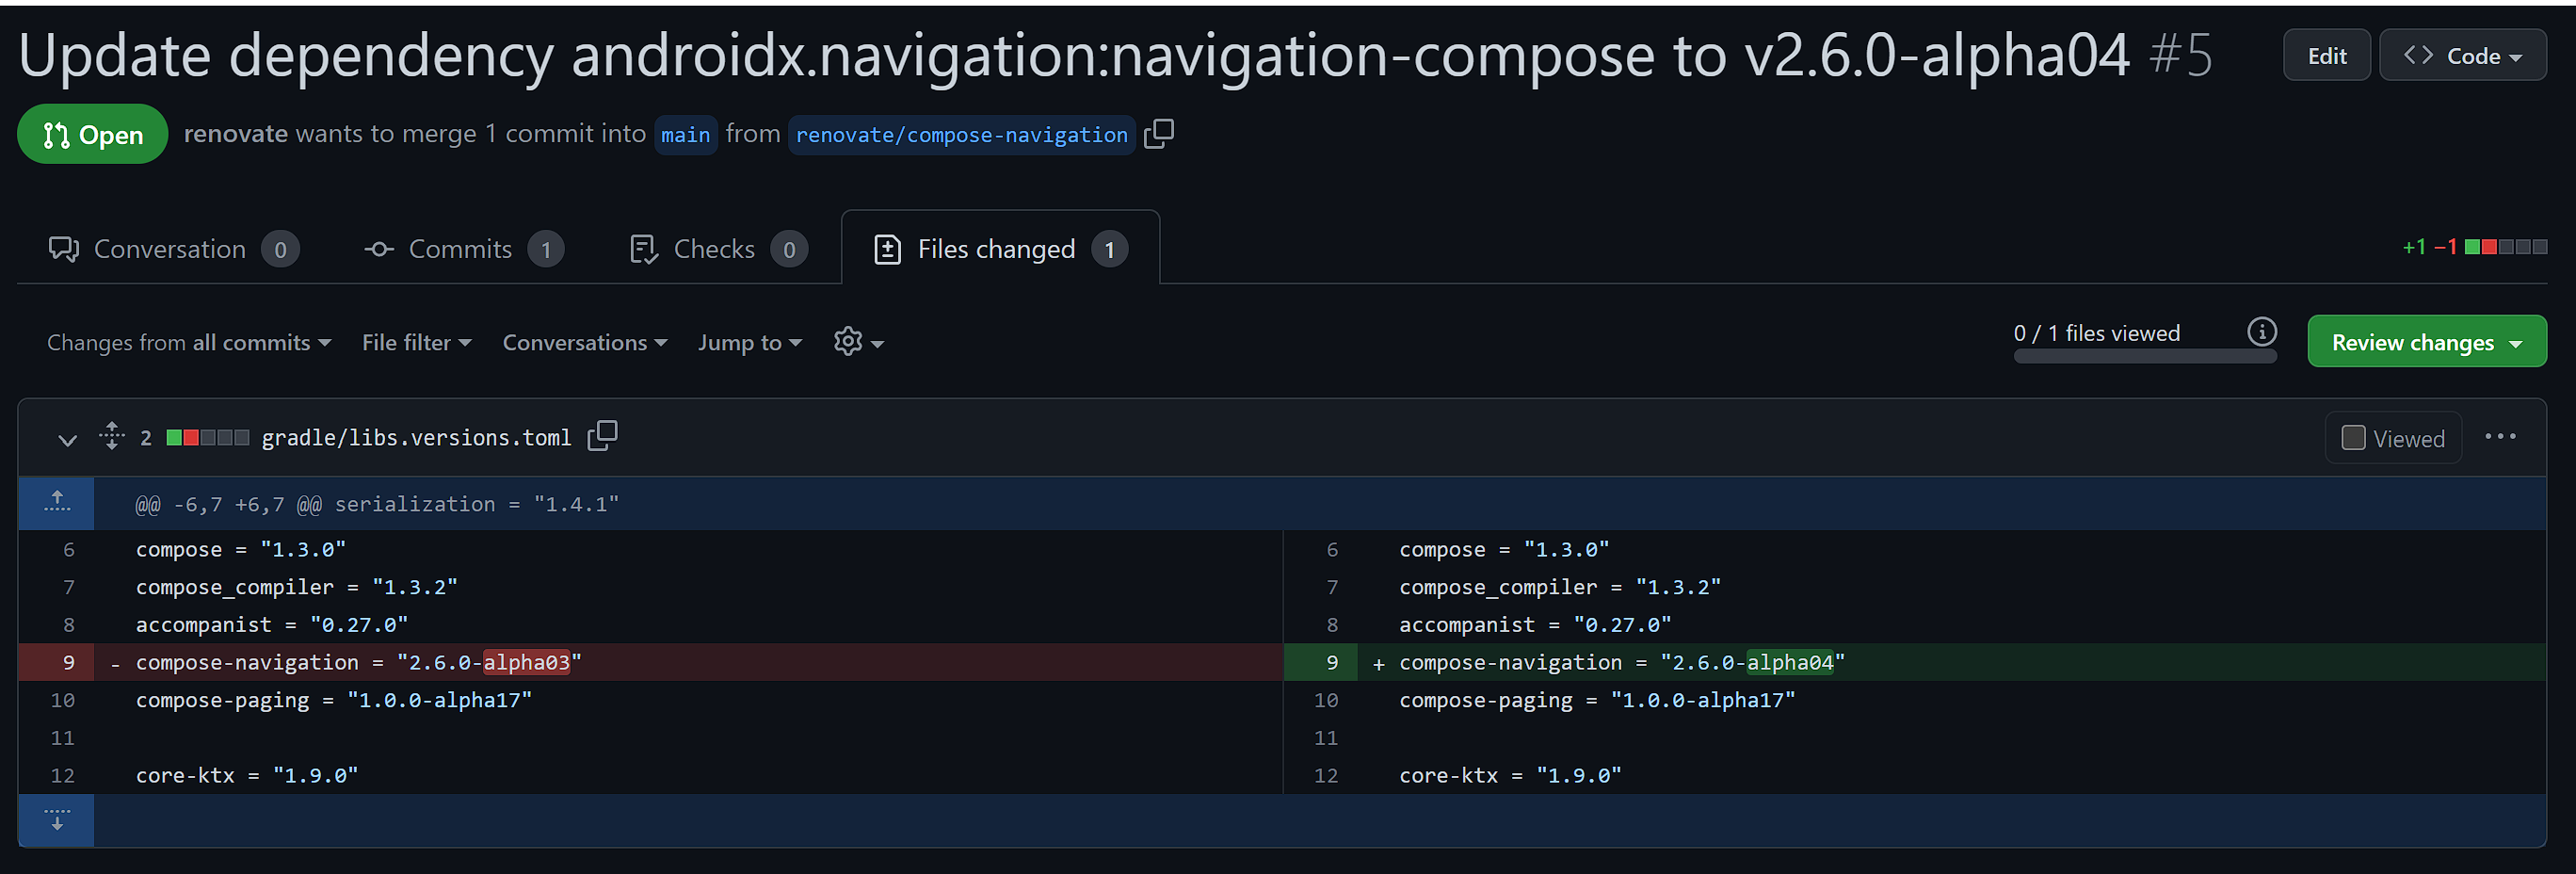Click the pull request title text
The width and height of the screenshot is (2576, 874).
1074,55
